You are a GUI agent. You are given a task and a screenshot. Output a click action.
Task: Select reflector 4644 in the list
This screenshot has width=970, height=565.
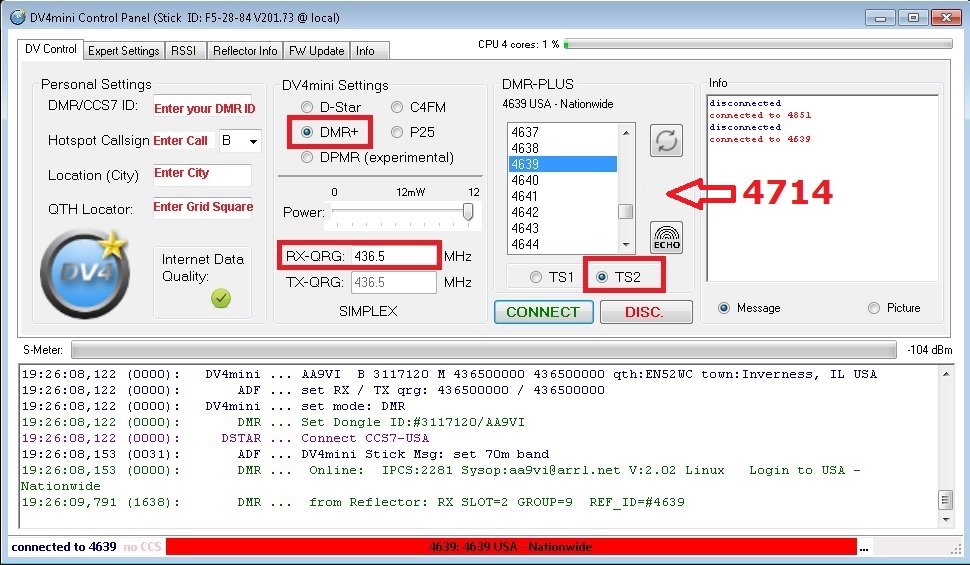coord(562,244)
